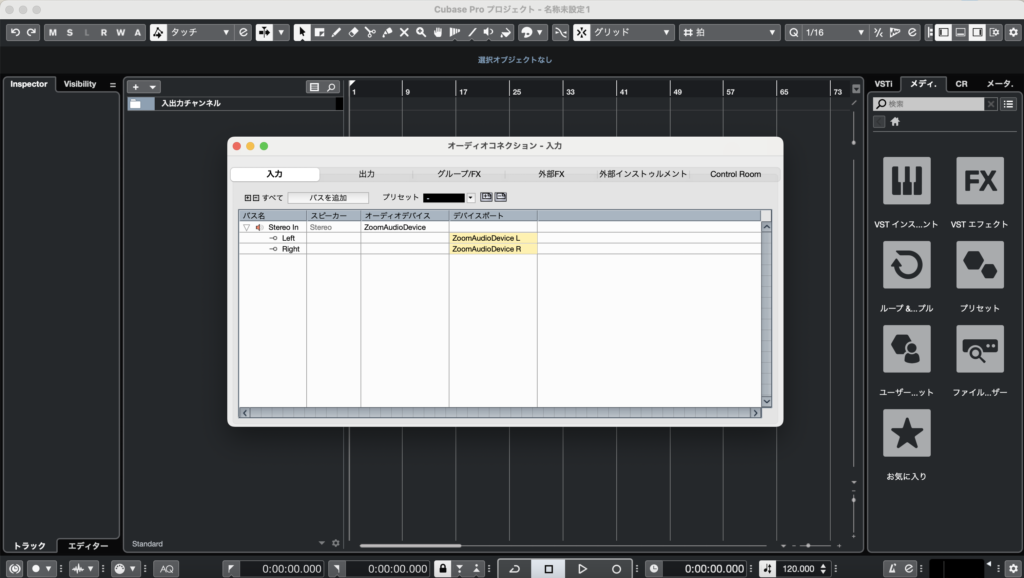
Task: Click the 検索 search field in media panel
Action: point(935,104)
